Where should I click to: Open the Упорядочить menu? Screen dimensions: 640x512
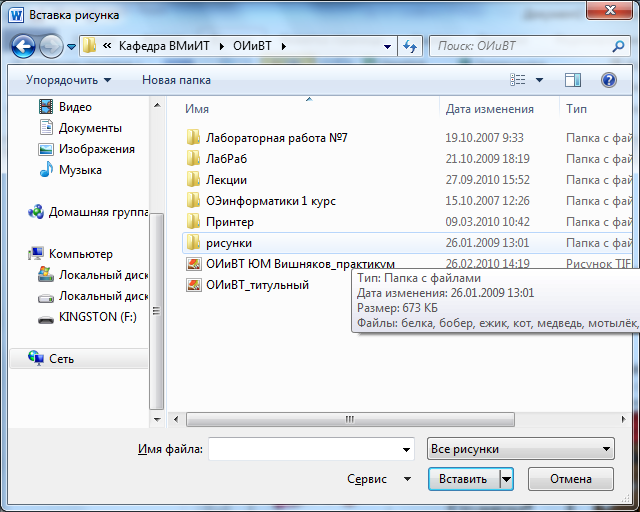point(69,80)
